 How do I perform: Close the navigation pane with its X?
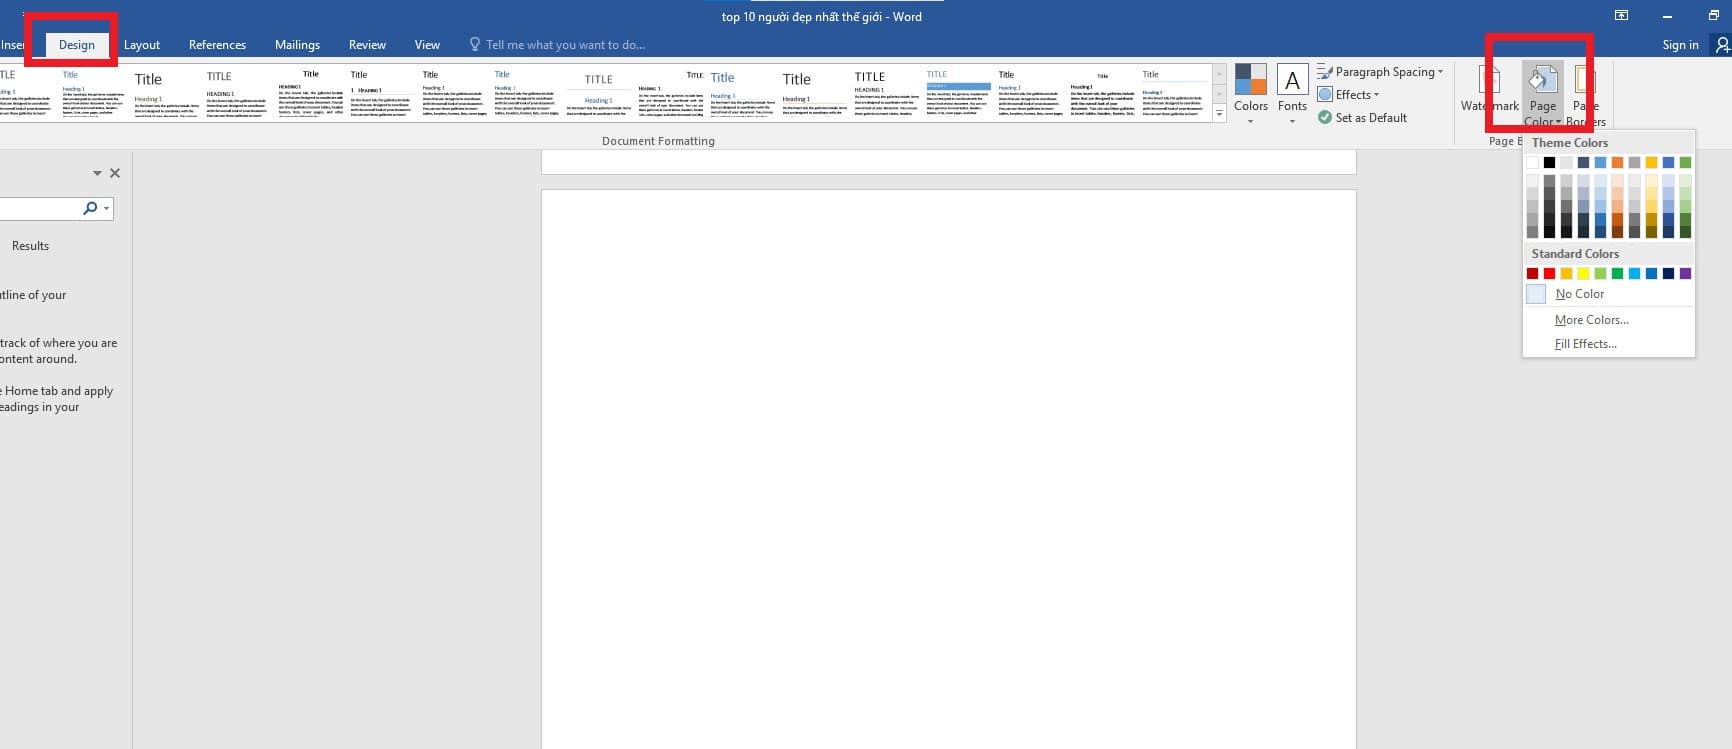pos(115,173)
